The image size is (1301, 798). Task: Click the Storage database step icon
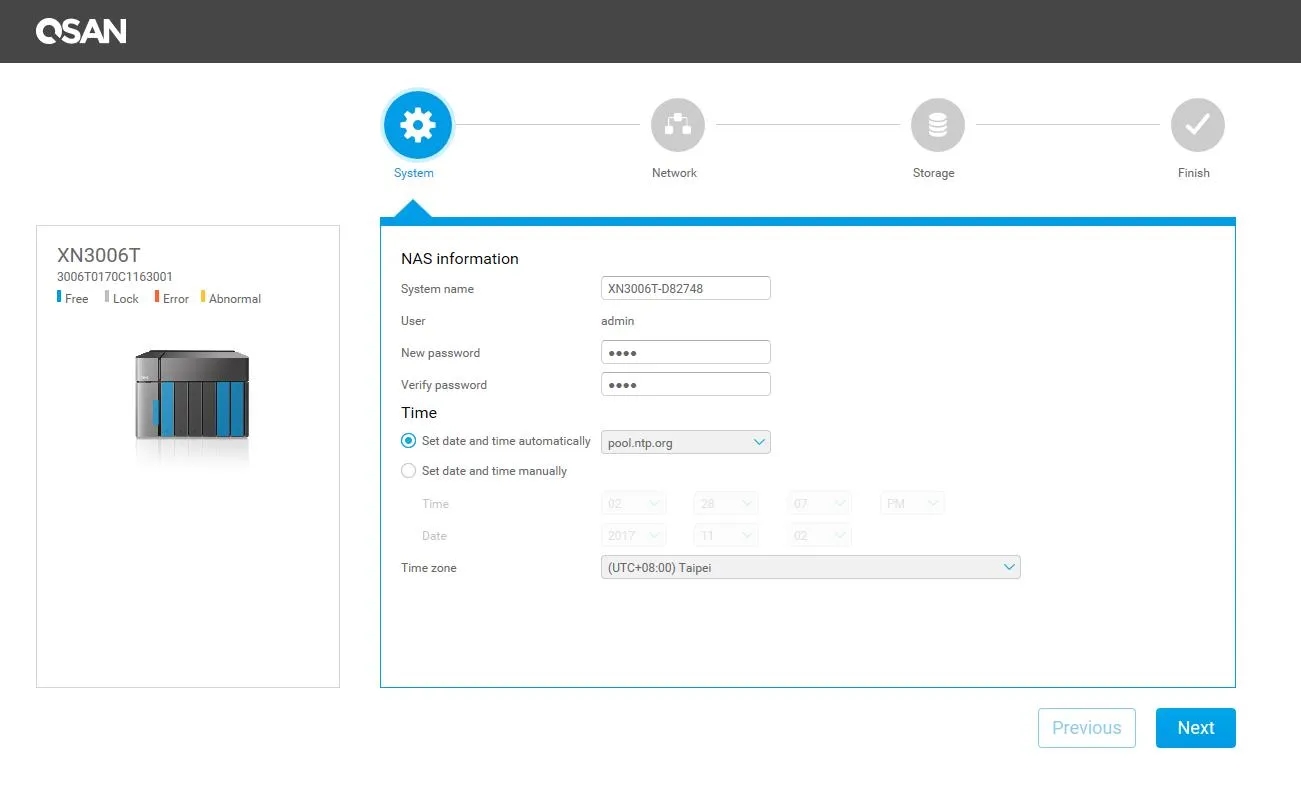938,125
